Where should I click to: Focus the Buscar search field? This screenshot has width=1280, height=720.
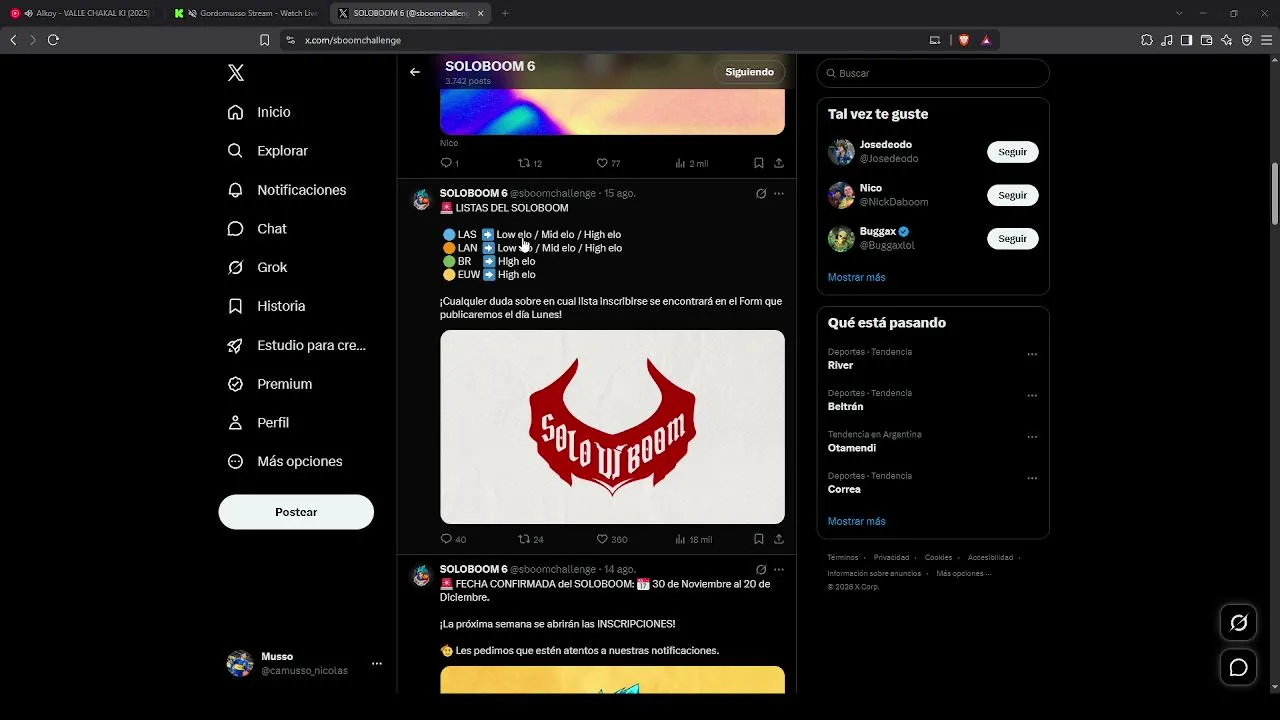pos(933,73)
